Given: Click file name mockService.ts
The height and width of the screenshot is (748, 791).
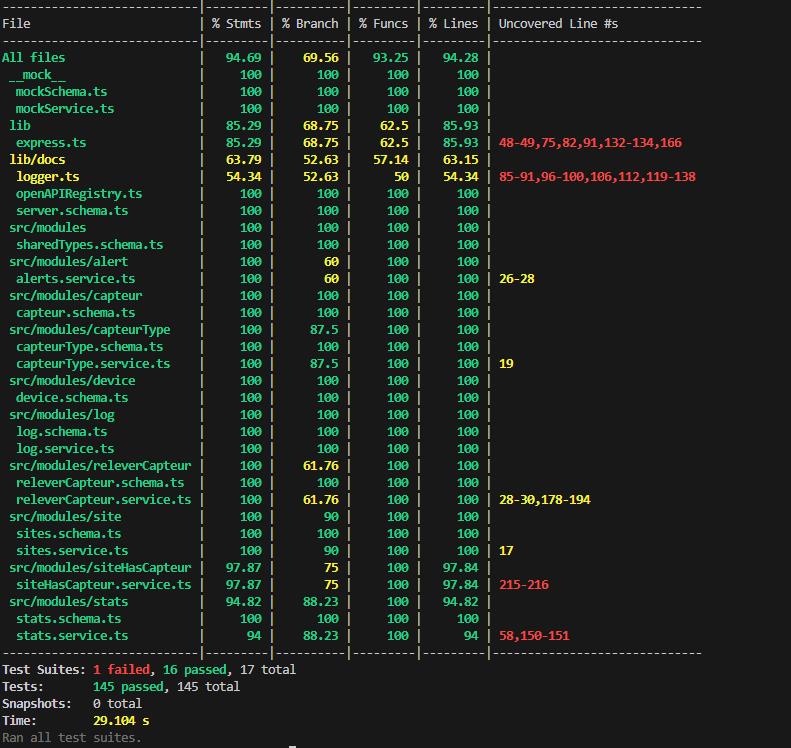Looking at the screenshot, I should [x=65, y=109].
